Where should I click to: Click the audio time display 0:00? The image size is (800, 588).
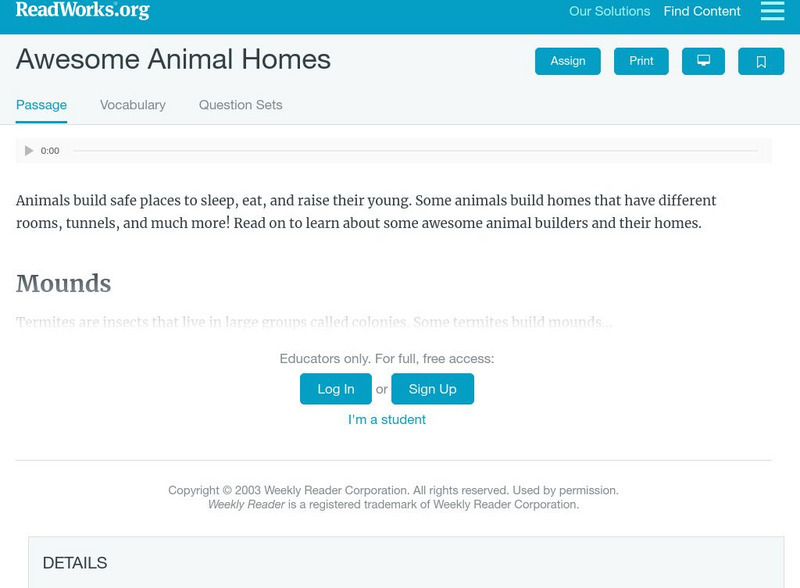click(50, 151)
